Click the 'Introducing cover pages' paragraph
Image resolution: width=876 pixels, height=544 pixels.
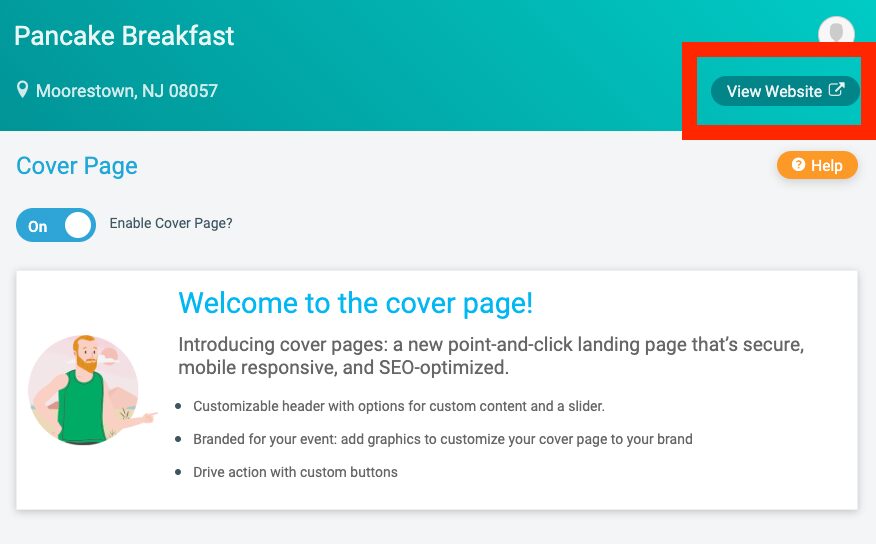pos(491,356)
